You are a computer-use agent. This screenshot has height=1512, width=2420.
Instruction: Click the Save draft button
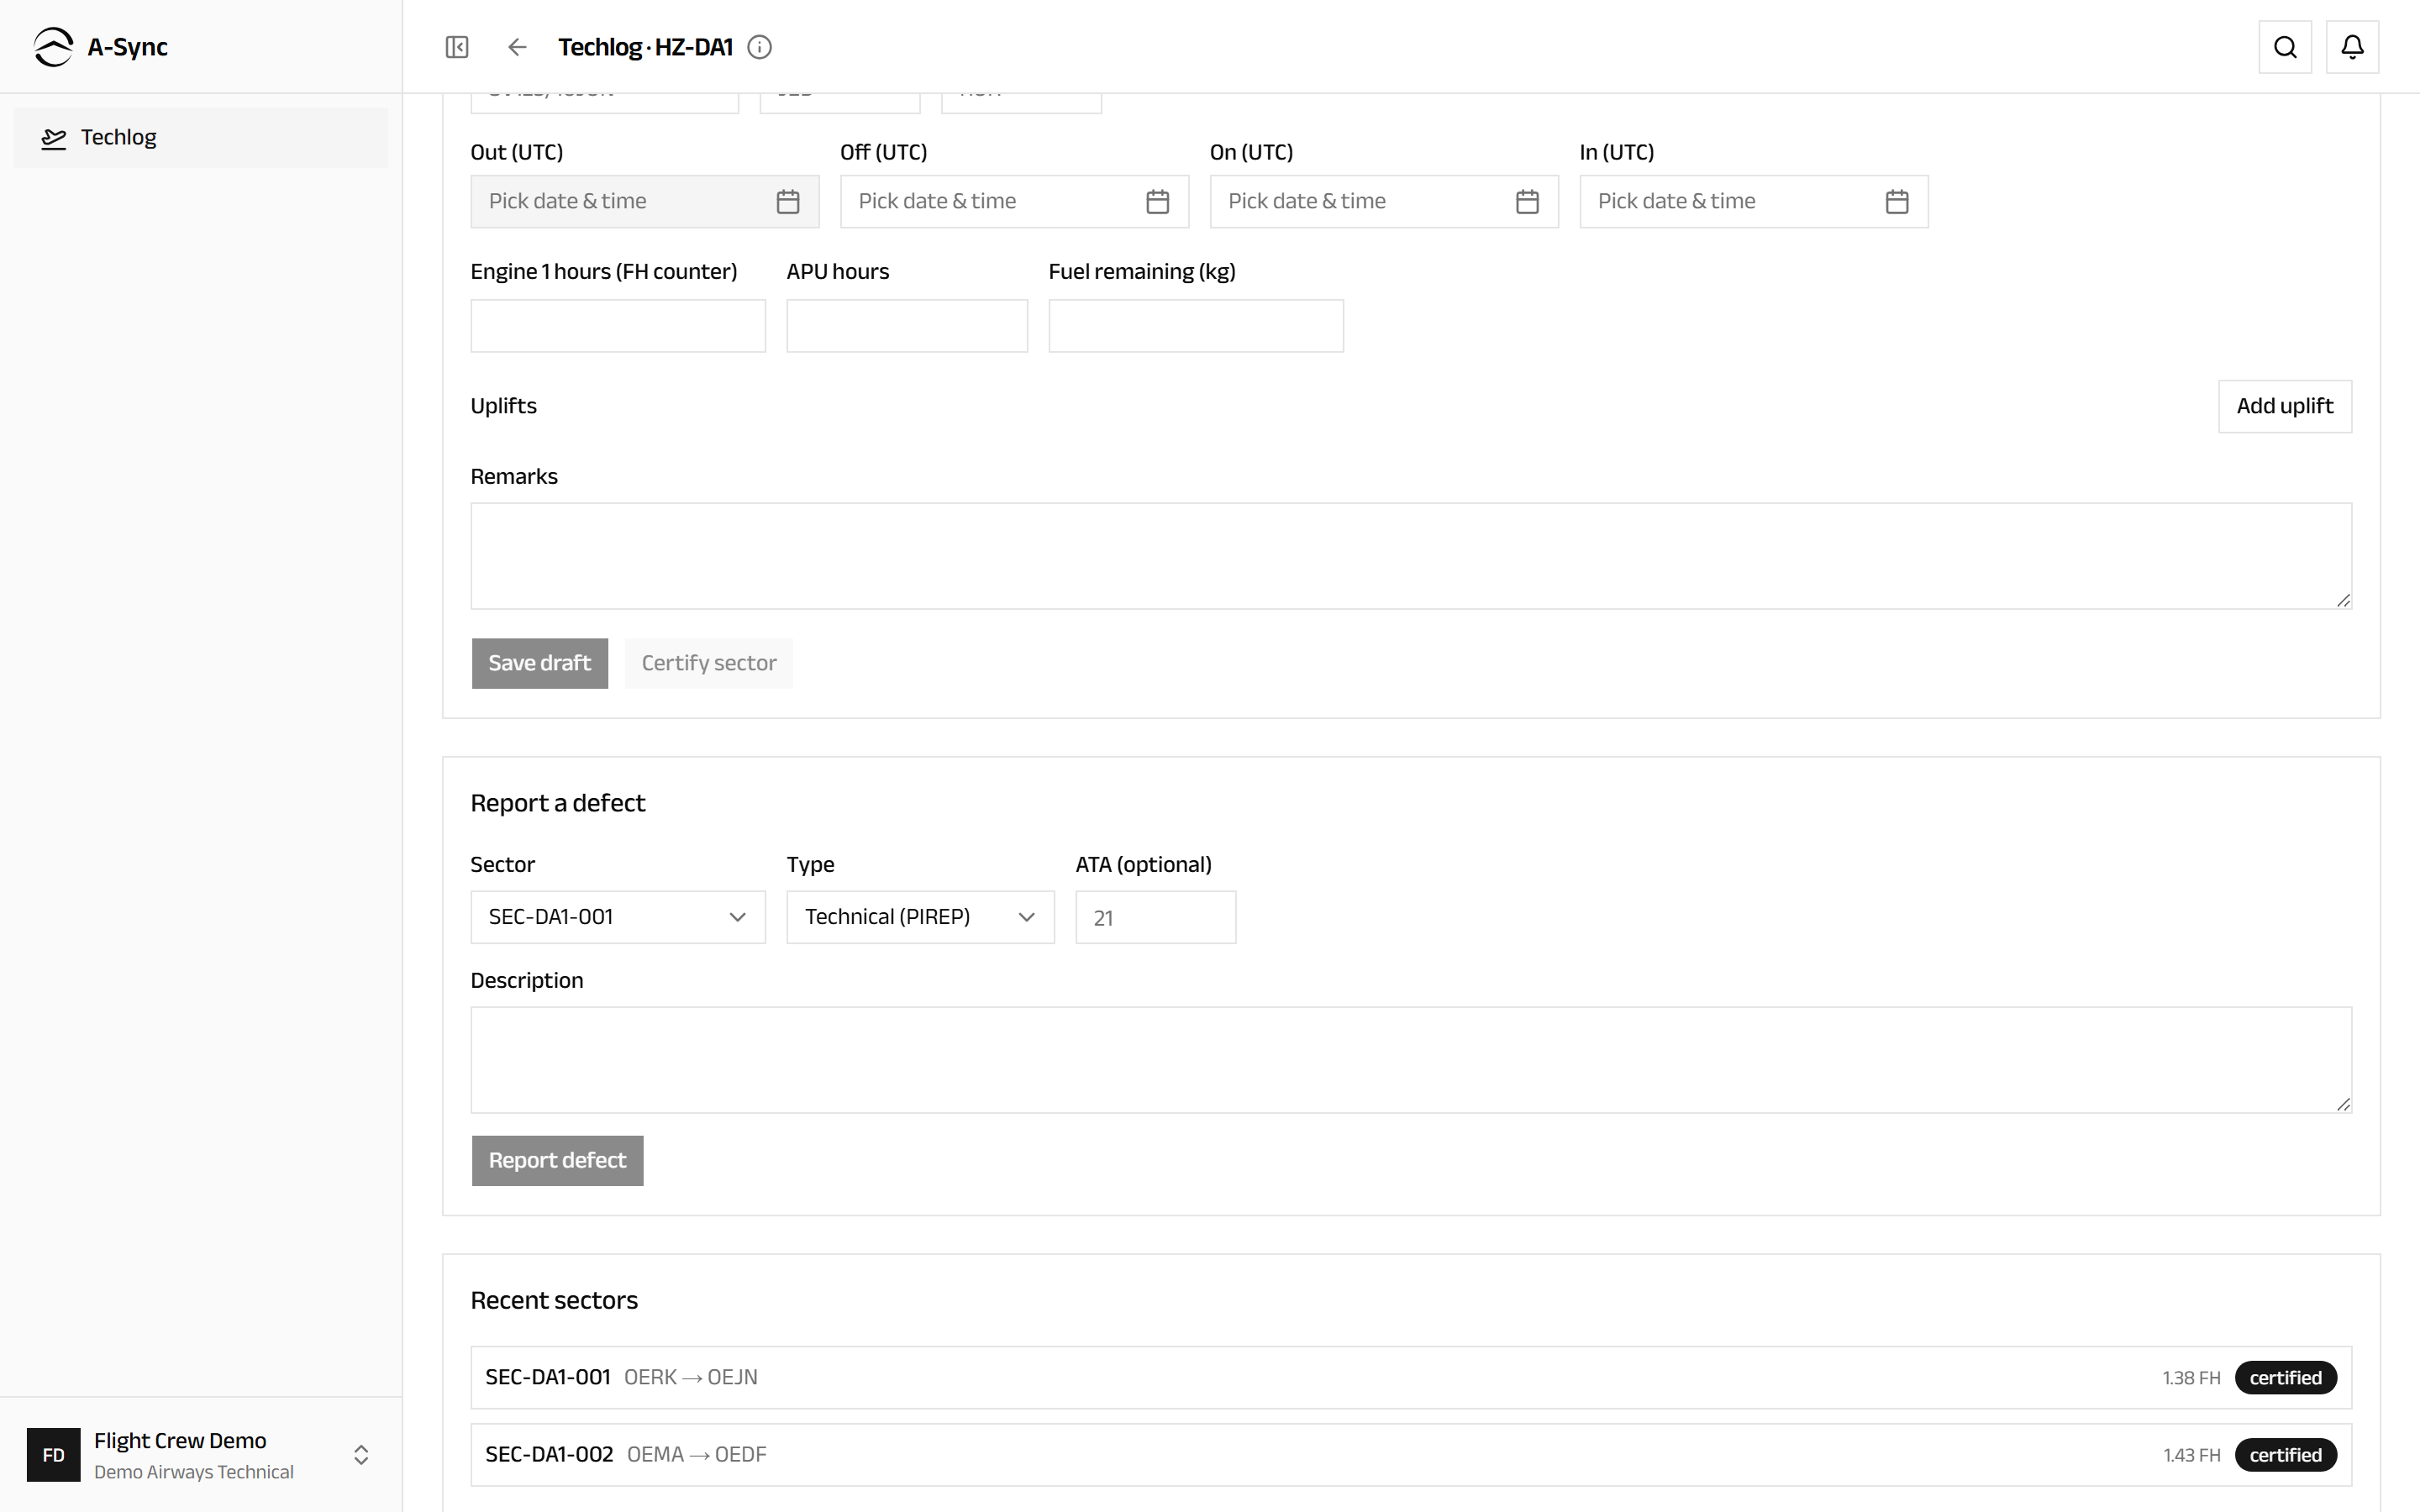[540, 663]
